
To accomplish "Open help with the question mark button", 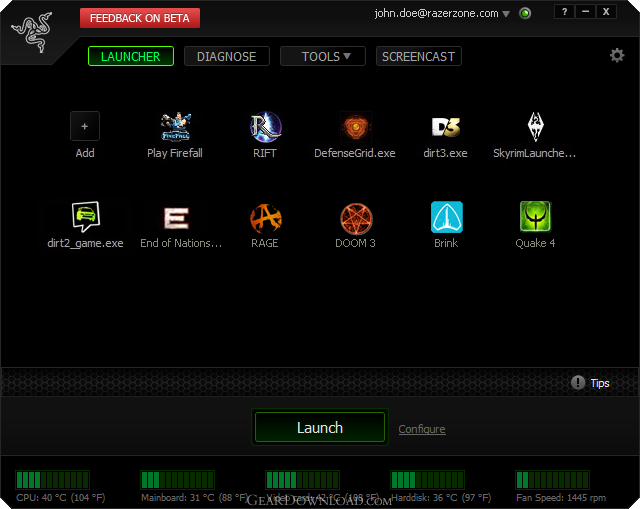I will [564, 12].
